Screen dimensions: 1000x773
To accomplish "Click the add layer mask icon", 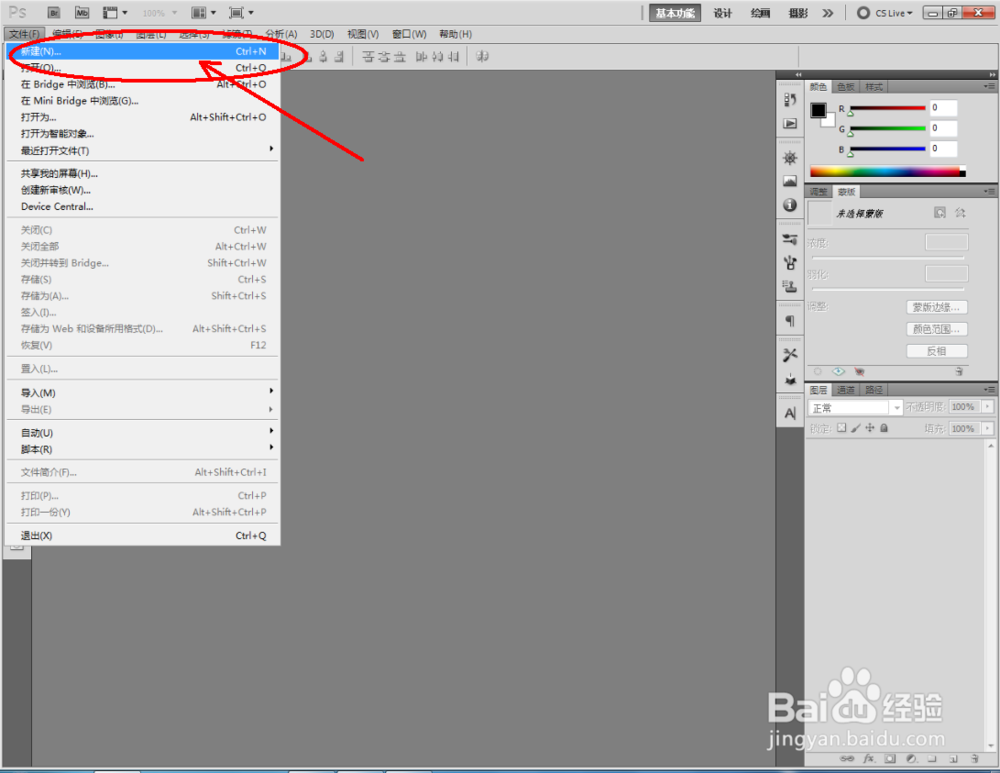I will pyautogui.click(x=890, y=759).
